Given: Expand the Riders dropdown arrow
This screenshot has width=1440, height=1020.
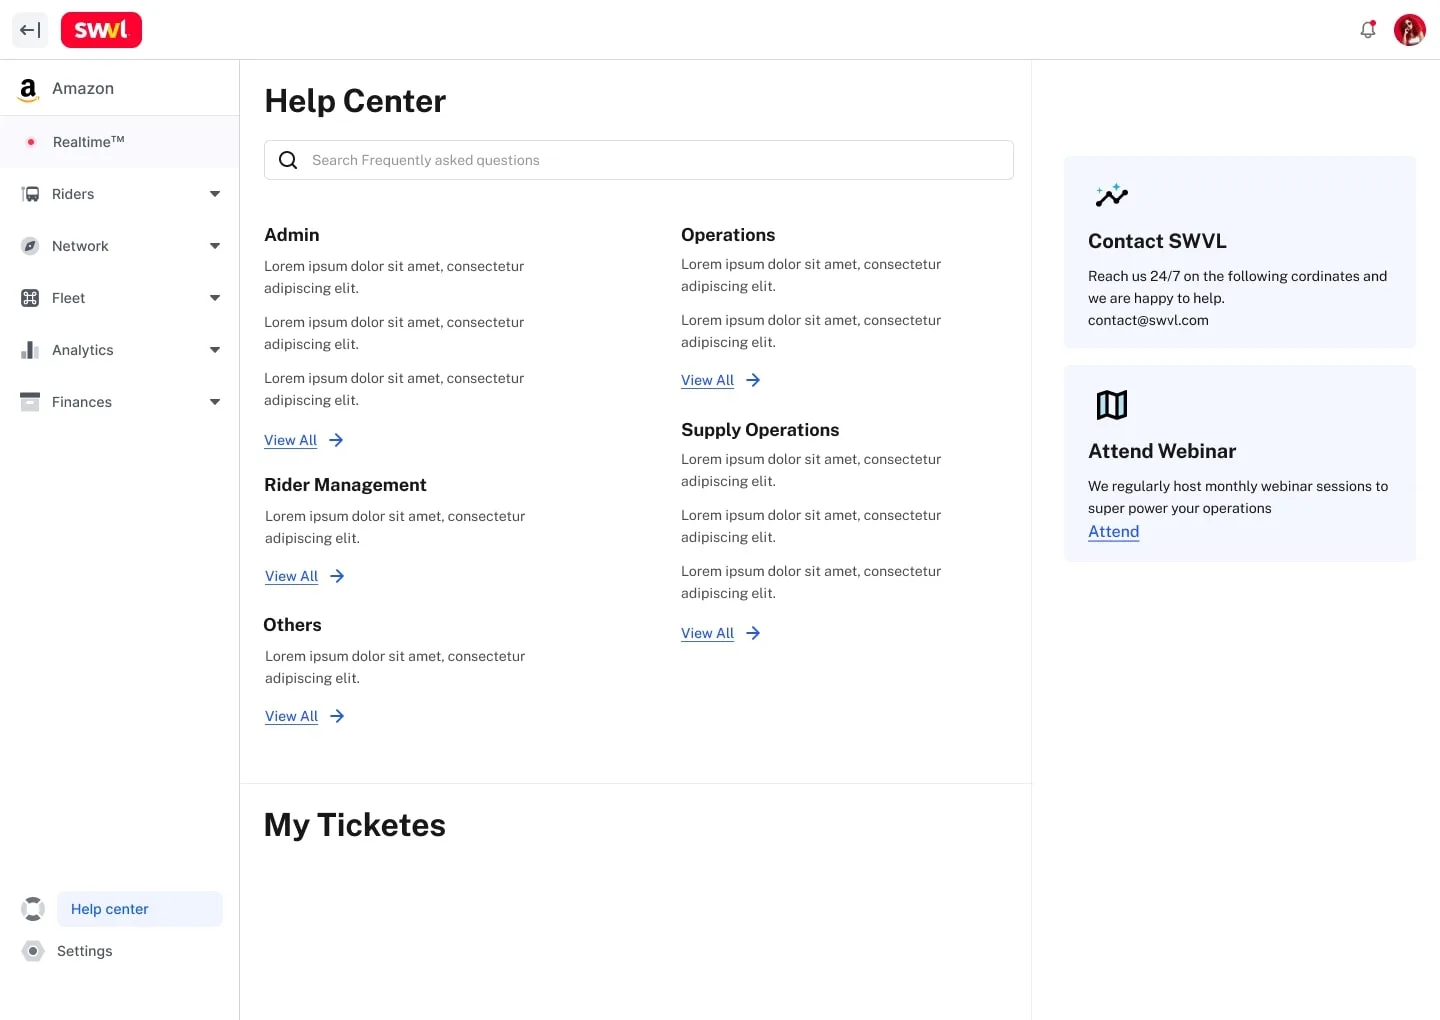Looking at the screenshot, I should (x=214, y=194).
